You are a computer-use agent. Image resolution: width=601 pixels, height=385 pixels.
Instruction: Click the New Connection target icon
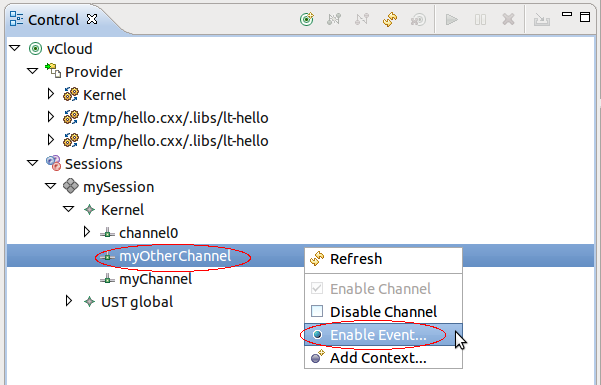[307, 19]
